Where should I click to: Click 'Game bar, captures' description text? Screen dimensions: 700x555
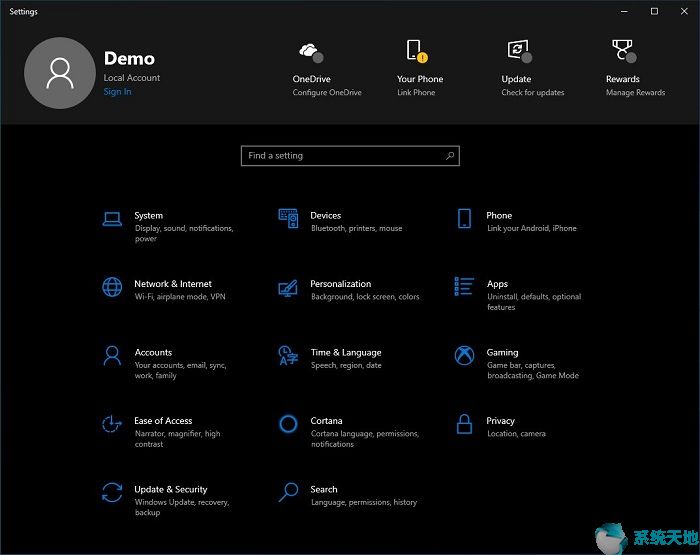pos(533,370)
